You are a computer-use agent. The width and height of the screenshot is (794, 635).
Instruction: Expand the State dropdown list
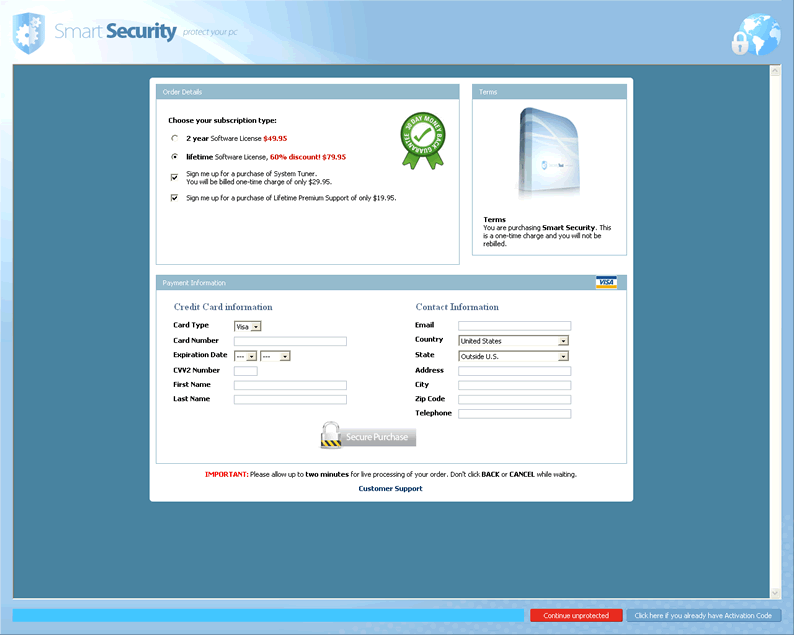(x=563, y=356)
